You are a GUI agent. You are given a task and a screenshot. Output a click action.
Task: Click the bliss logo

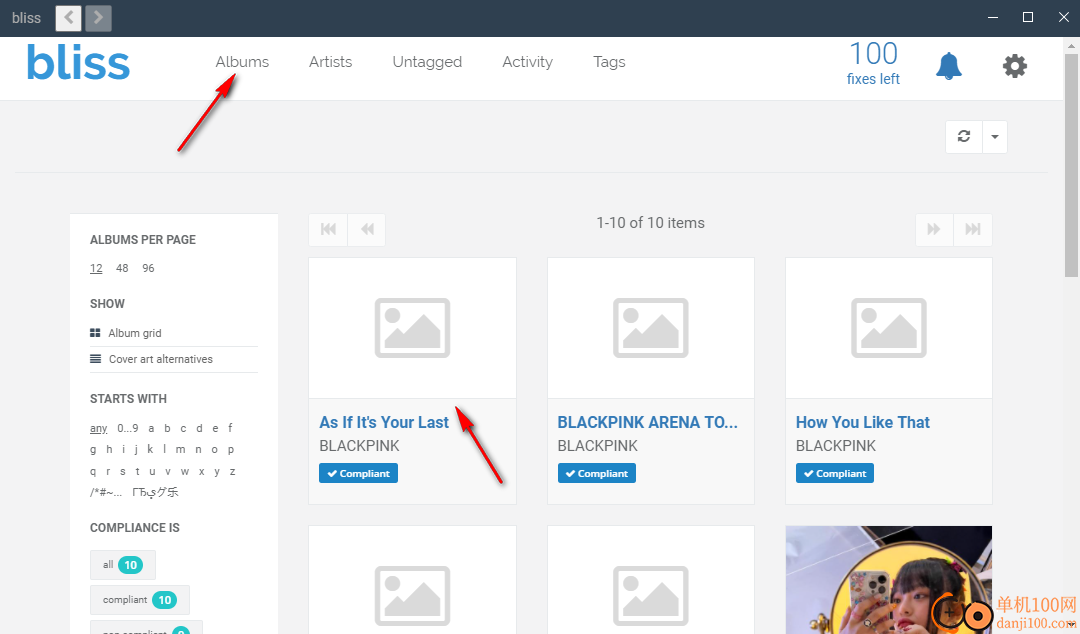point(78,63)
